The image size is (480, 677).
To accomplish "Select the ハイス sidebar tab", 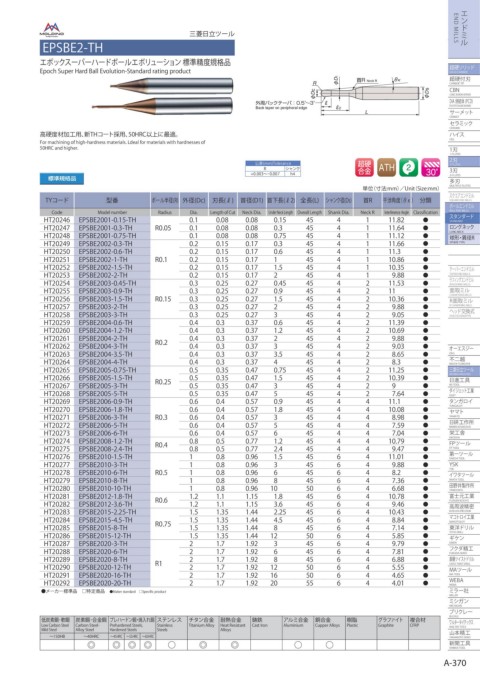I will [x=464, y=136].
